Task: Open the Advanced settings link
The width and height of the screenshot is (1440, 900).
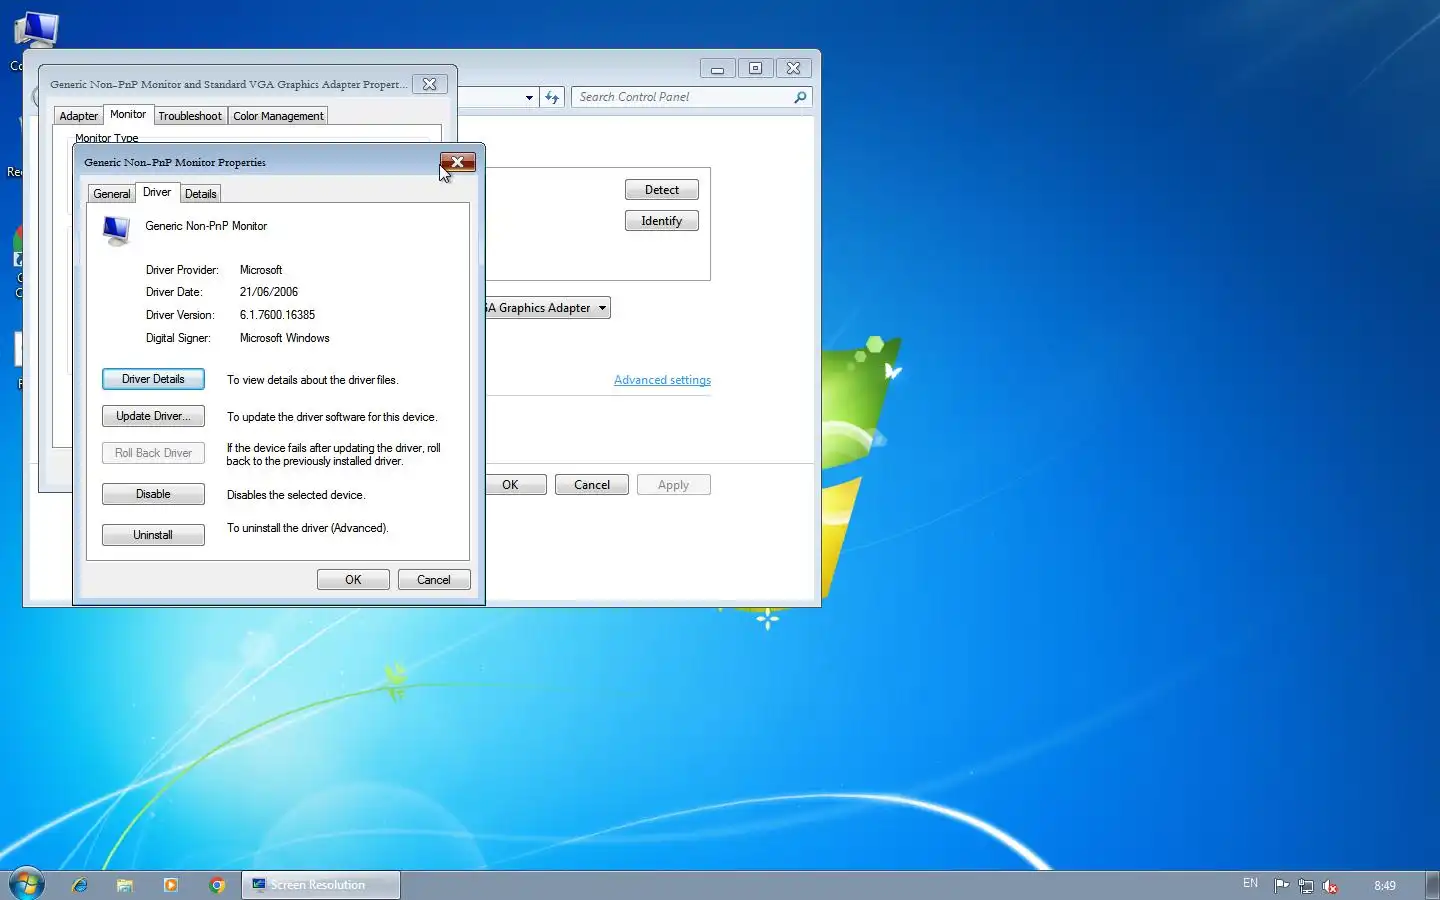Action: click(662, 380)
